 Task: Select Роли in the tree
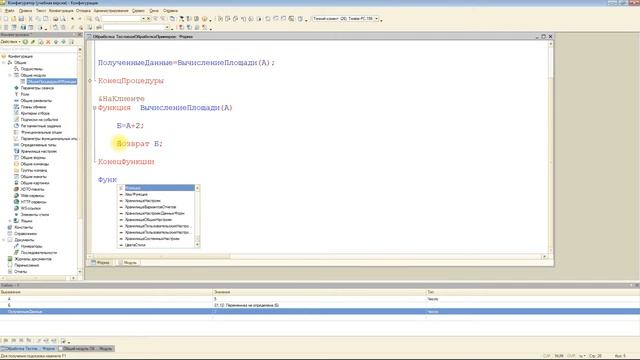(x=25, y=94)
